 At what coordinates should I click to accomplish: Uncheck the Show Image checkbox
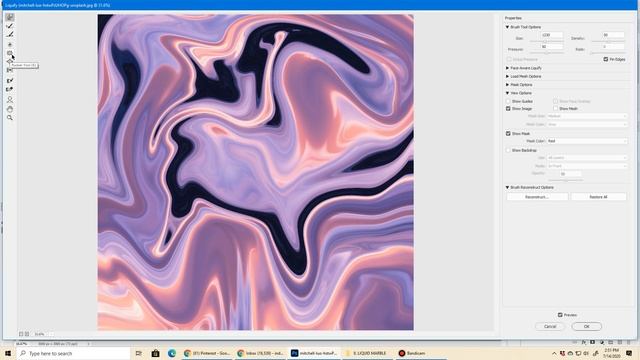tap(508, 109)
